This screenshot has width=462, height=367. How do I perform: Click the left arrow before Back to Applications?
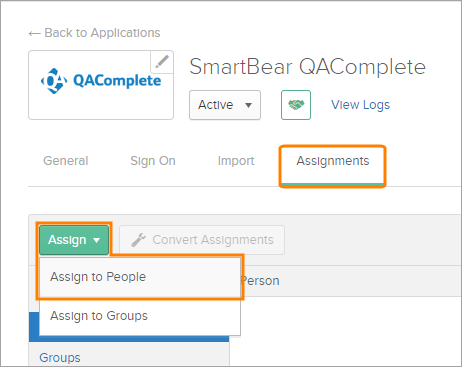tap(34, 33)
